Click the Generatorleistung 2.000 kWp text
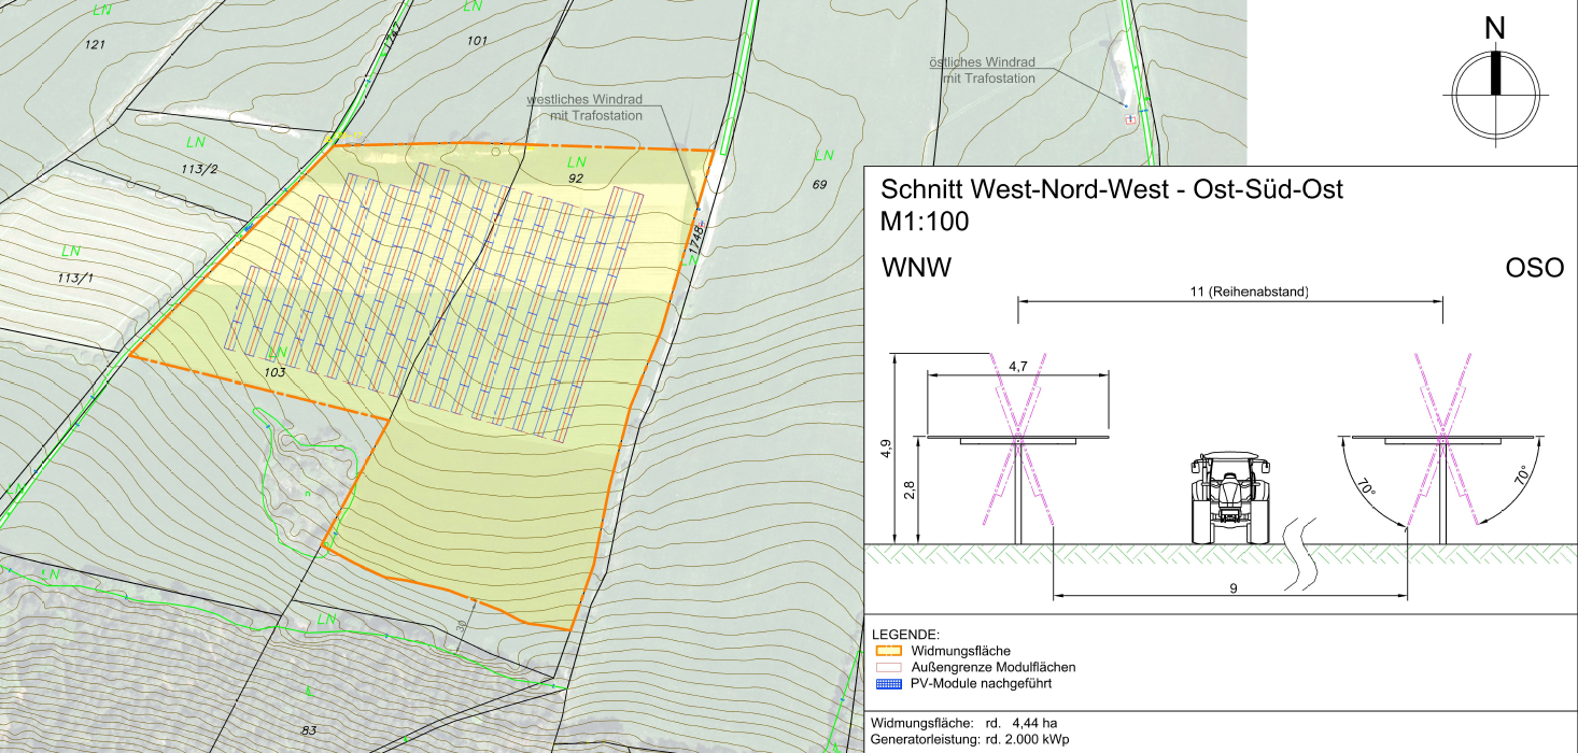Screen dimensions: 1578x753 [969, 740]
